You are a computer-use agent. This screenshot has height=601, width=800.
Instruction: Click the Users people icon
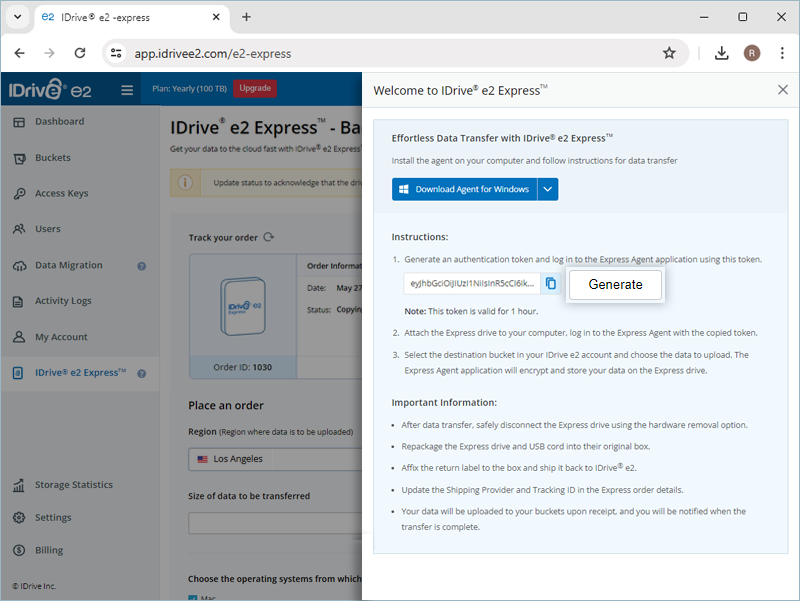tap(19, 229)
